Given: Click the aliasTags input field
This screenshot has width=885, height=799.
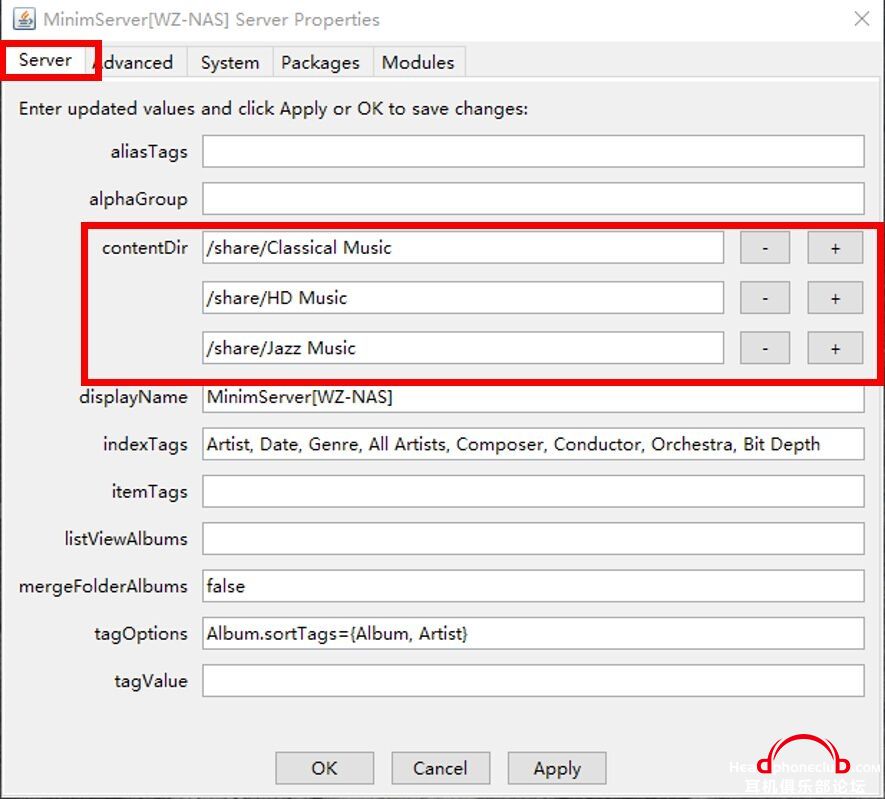Looking at the screenshot, I should click(x=533, y=151).
